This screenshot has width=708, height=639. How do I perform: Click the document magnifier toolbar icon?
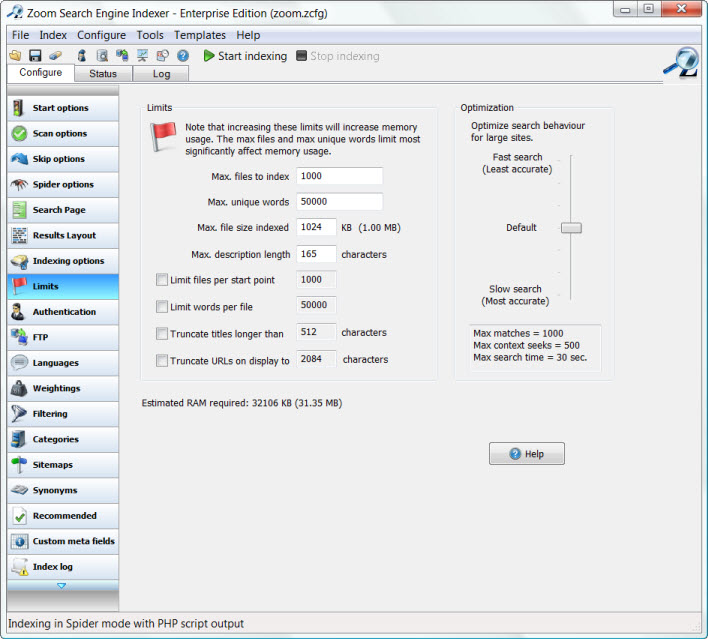point(102,56)
